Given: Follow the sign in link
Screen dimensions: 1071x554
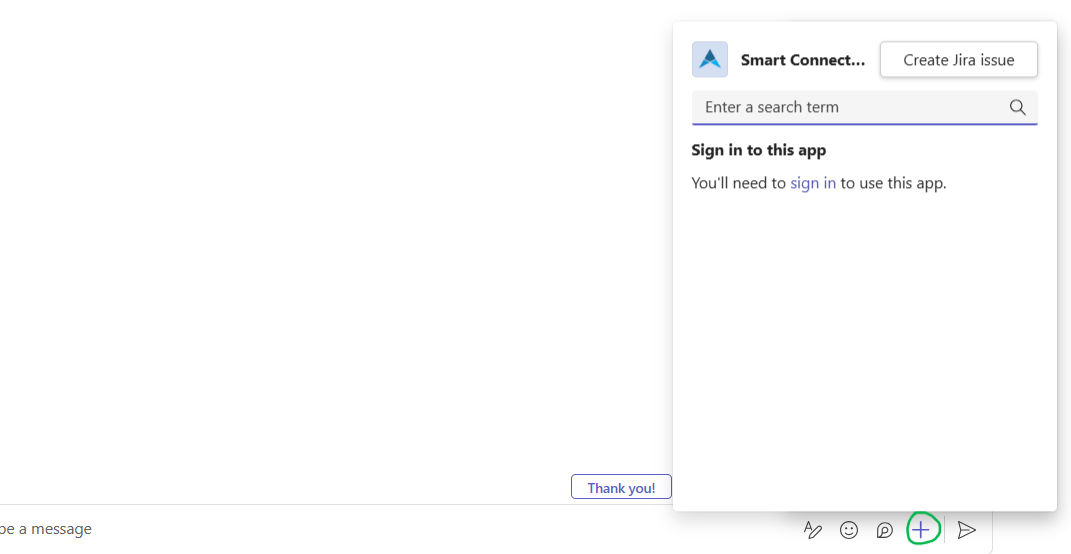Looking at the screenshot, I should pos(813,183).
